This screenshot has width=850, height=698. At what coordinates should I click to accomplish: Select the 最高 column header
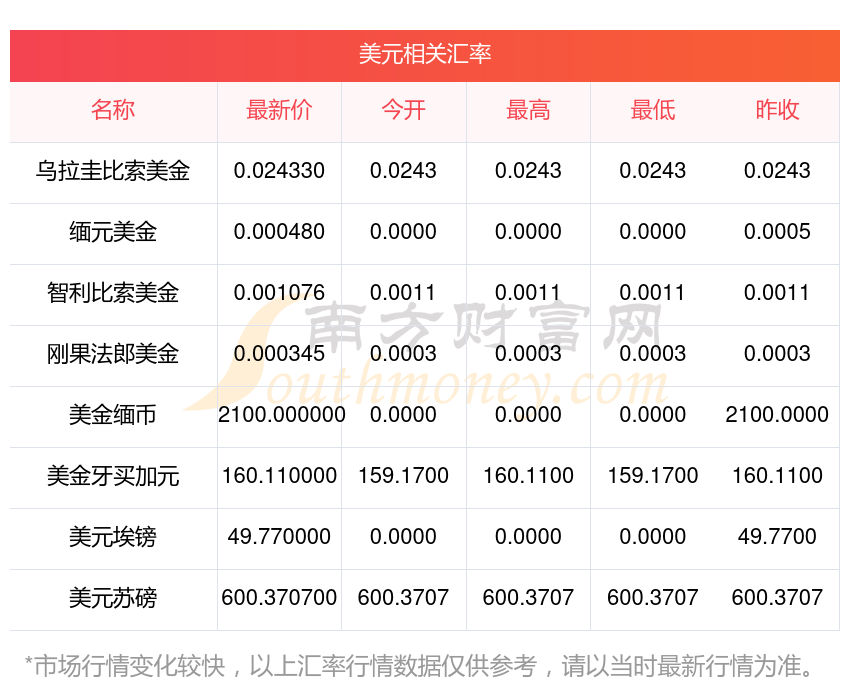[x=528, y=110]
